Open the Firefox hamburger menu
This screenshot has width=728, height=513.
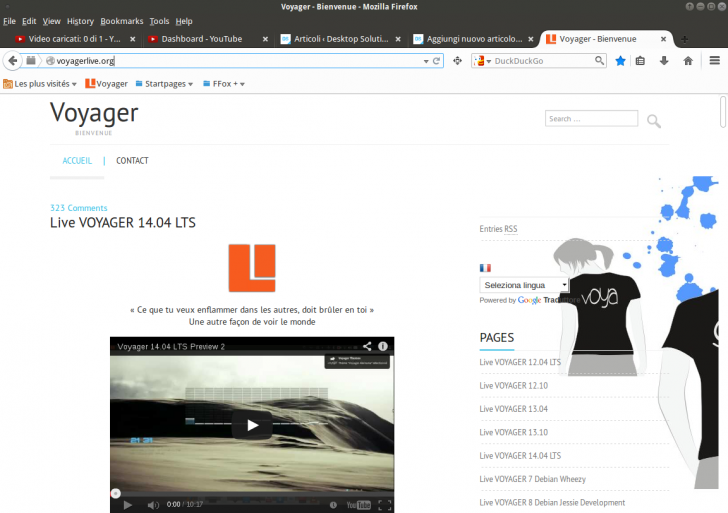point(713,61)
